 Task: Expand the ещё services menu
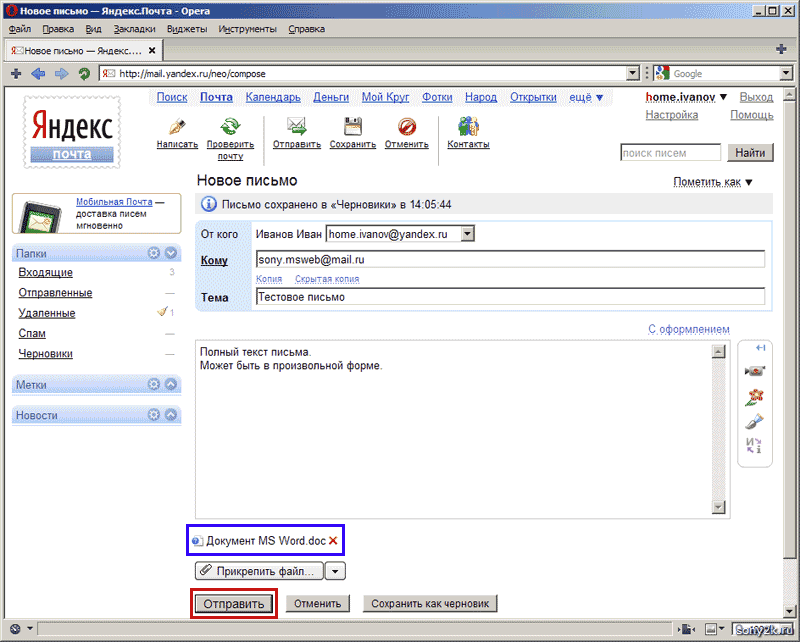coord(586,97)
